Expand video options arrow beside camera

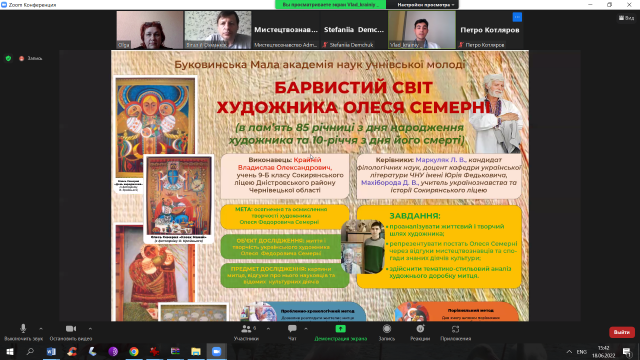pos(90,329)
